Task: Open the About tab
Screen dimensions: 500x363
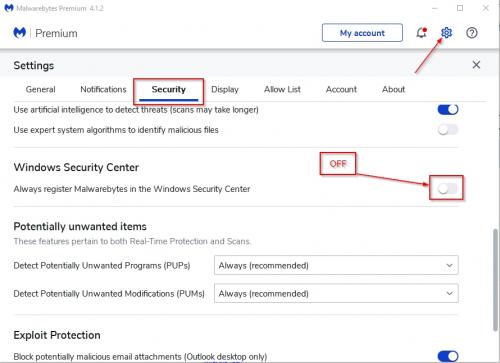Action: point(394,89)
